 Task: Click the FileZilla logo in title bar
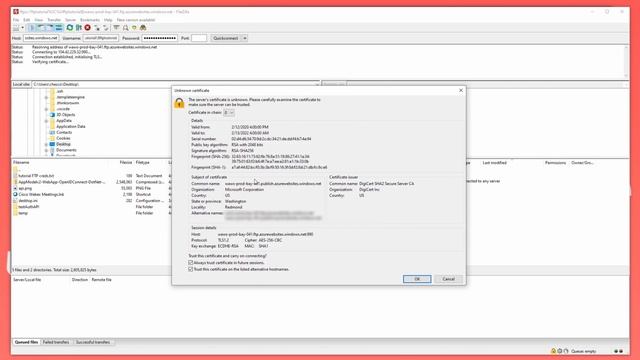click(16, 12)
